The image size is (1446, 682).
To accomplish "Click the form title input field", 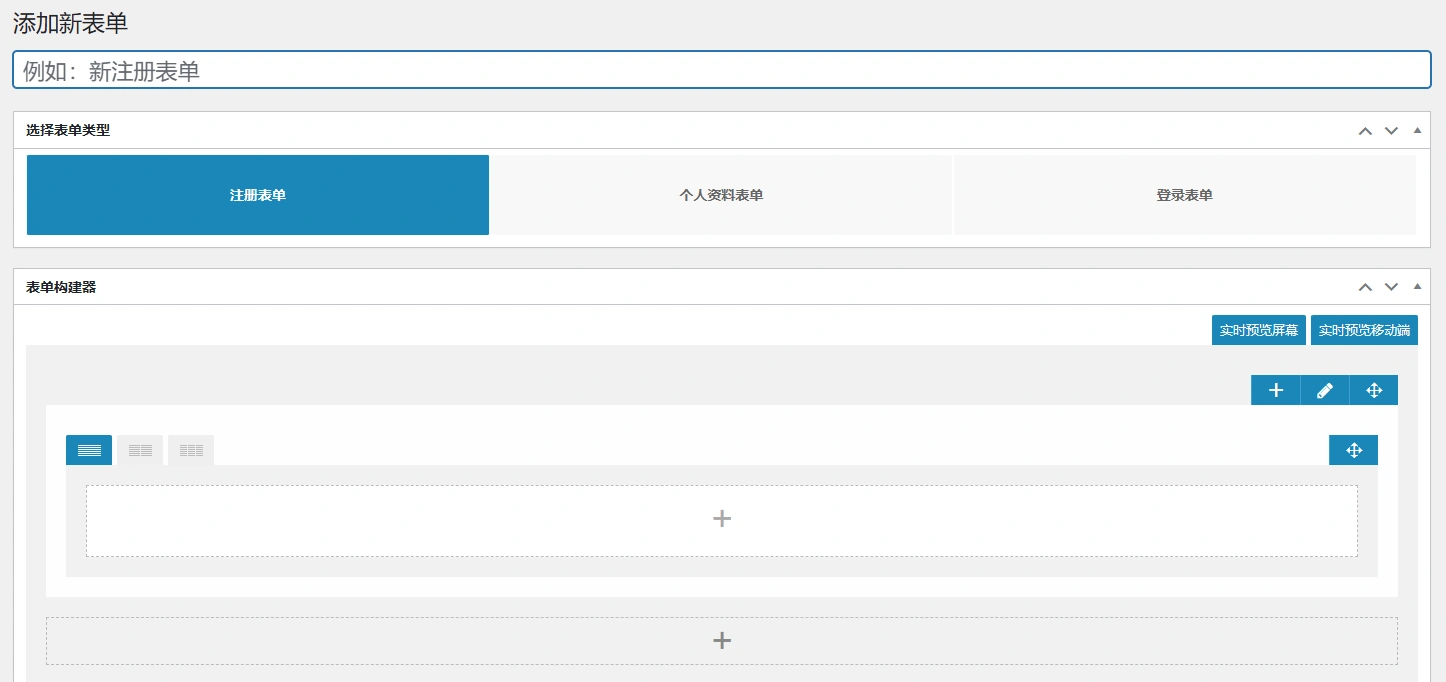I will tap(721, 70).
